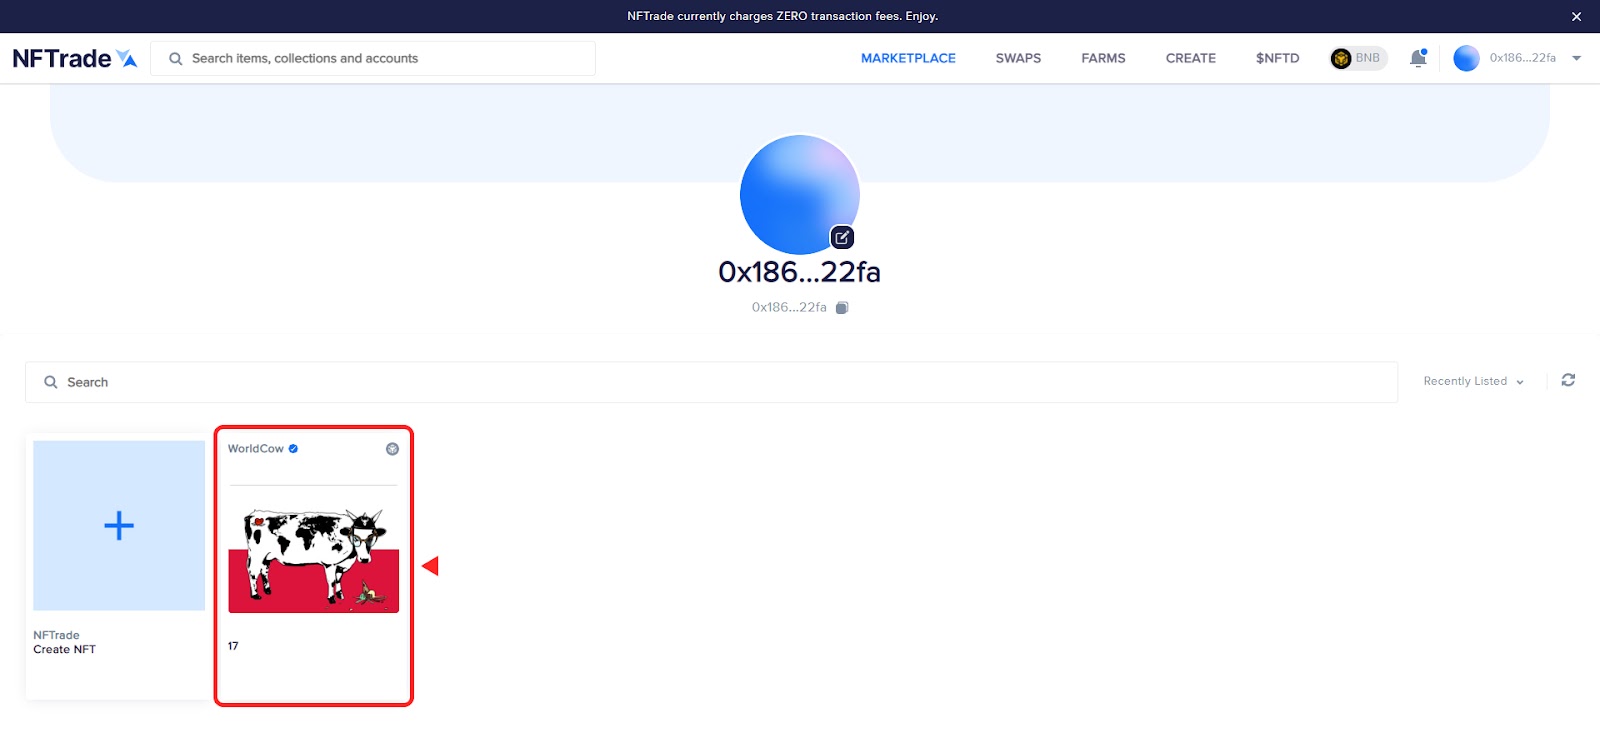
Task: Go to the MARKETPLACE tab
Action: (x=908, y=58)
